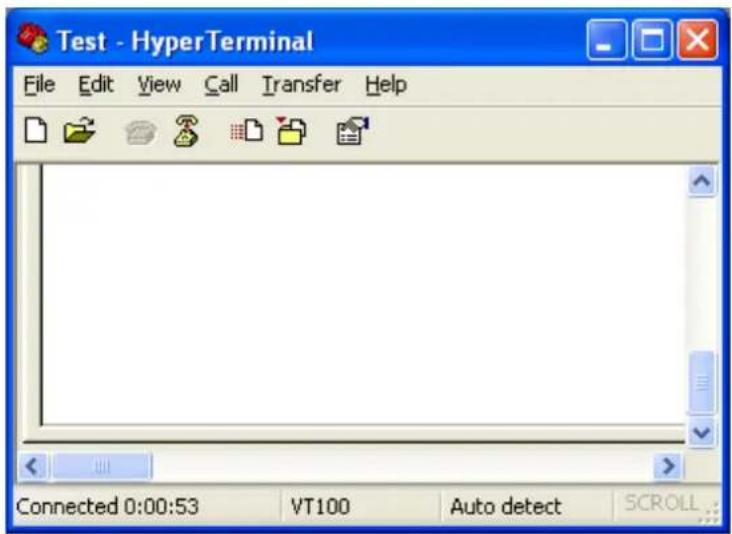The width and height of the screenshot is (732, 534).
Task: Click the Receive file toolbar icon
Action: pos(291,131)
